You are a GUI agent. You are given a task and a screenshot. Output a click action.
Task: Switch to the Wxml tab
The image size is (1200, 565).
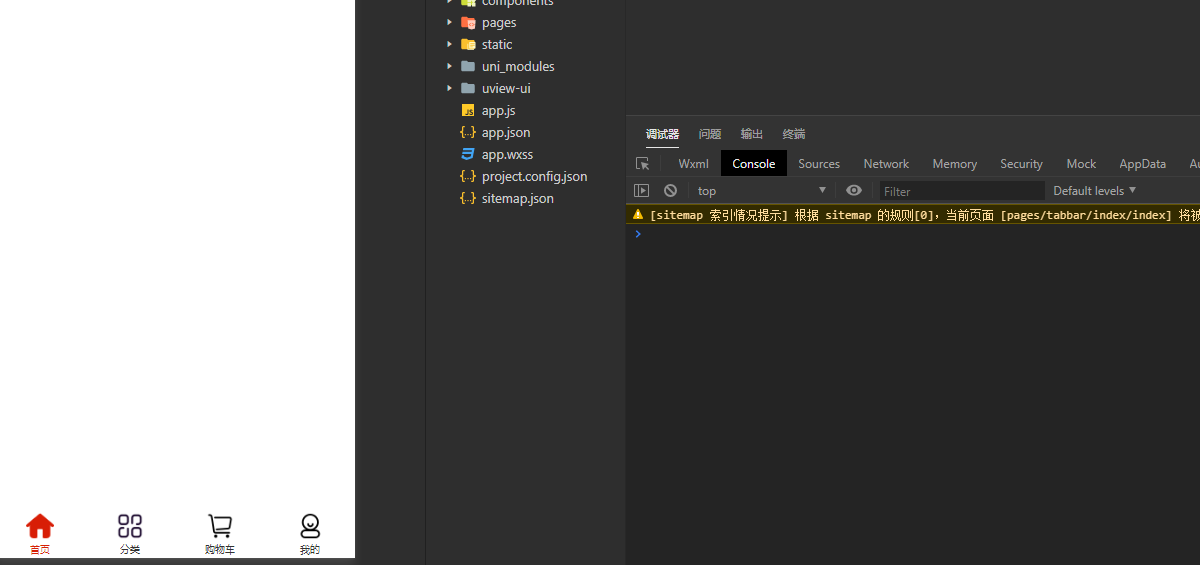(693, 164)
